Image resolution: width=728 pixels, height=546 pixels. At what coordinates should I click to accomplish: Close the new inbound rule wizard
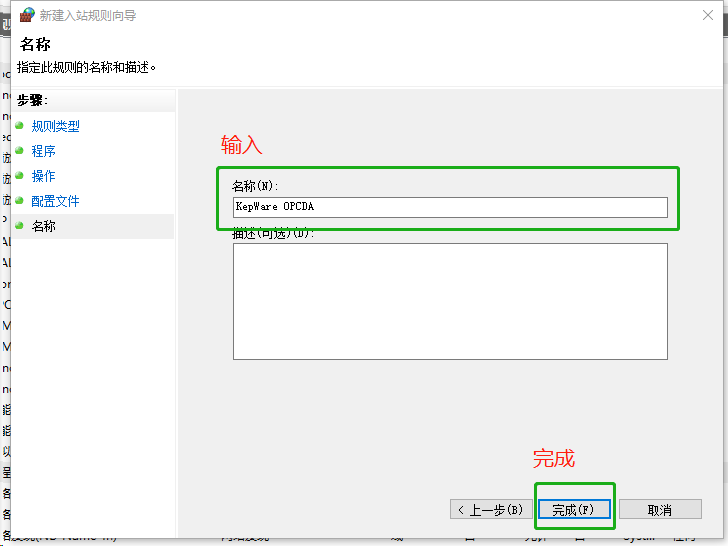[708, 15]
